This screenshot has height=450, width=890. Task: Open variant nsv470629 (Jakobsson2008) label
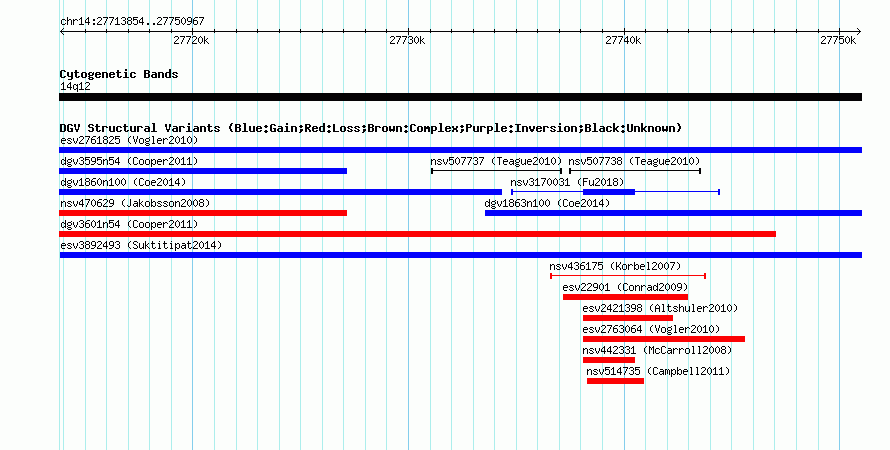point(135,203)
